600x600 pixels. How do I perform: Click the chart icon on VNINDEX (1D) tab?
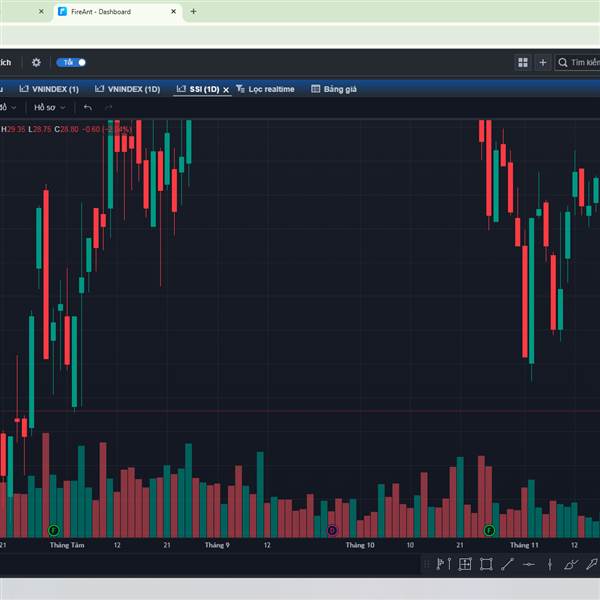pyautogui.click(x=99, y=89)
